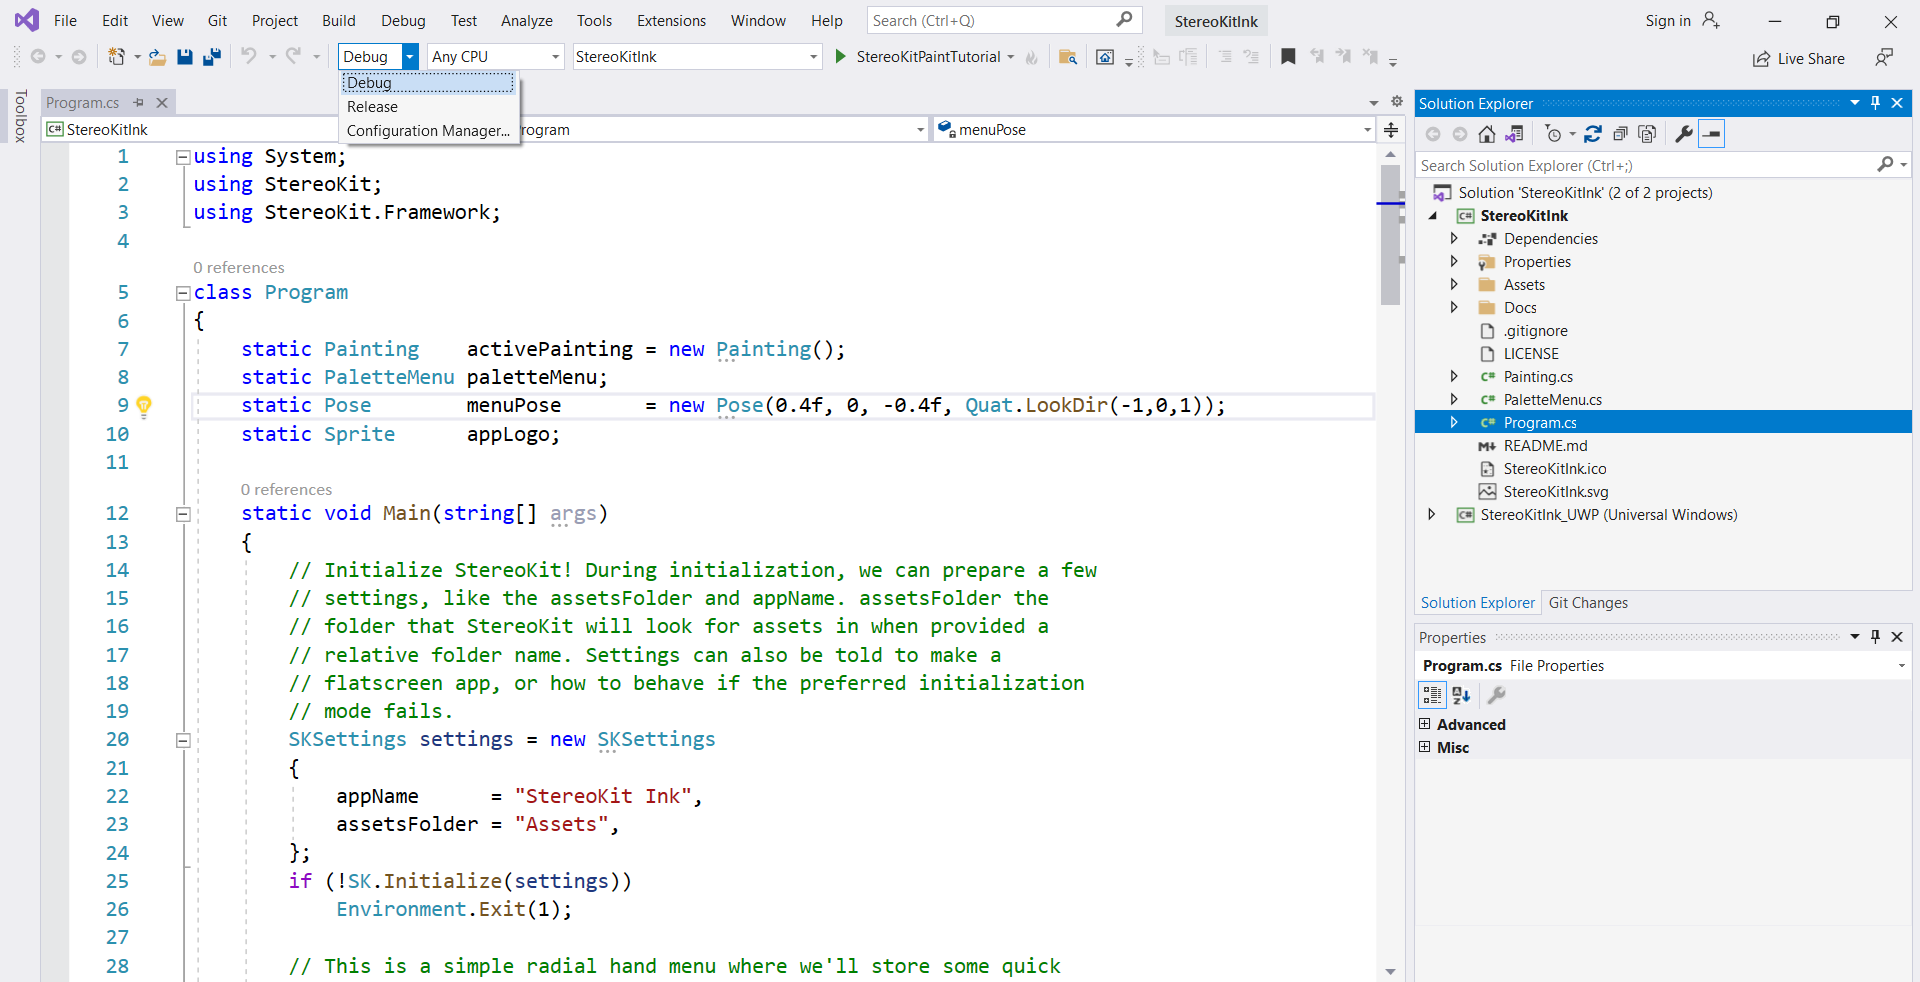The width and height of the screenshot is (1920, 982).
Task: Open the Analyze menu
Action: 527,21
